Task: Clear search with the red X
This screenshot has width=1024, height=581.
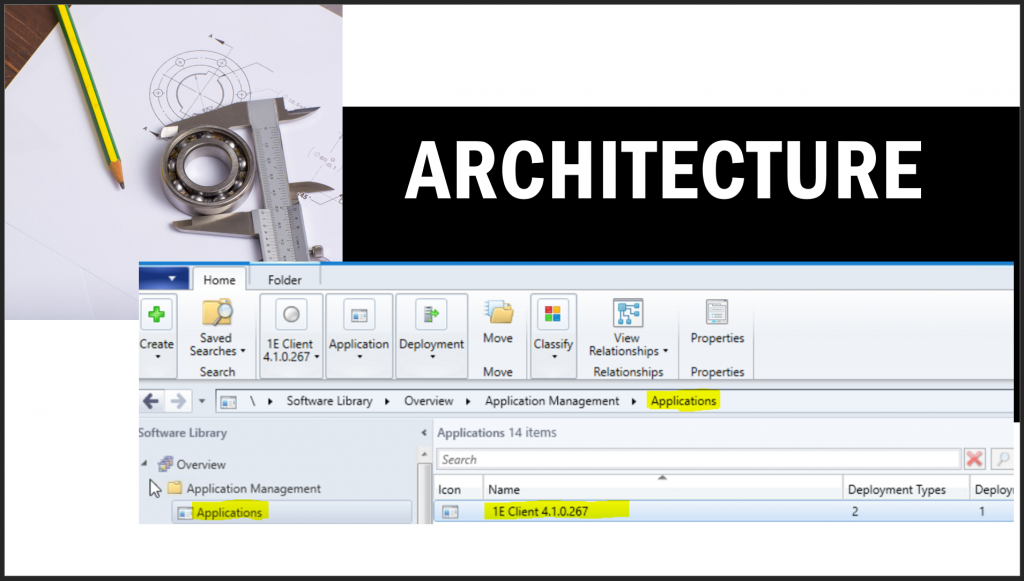Action: pos(974,459)
